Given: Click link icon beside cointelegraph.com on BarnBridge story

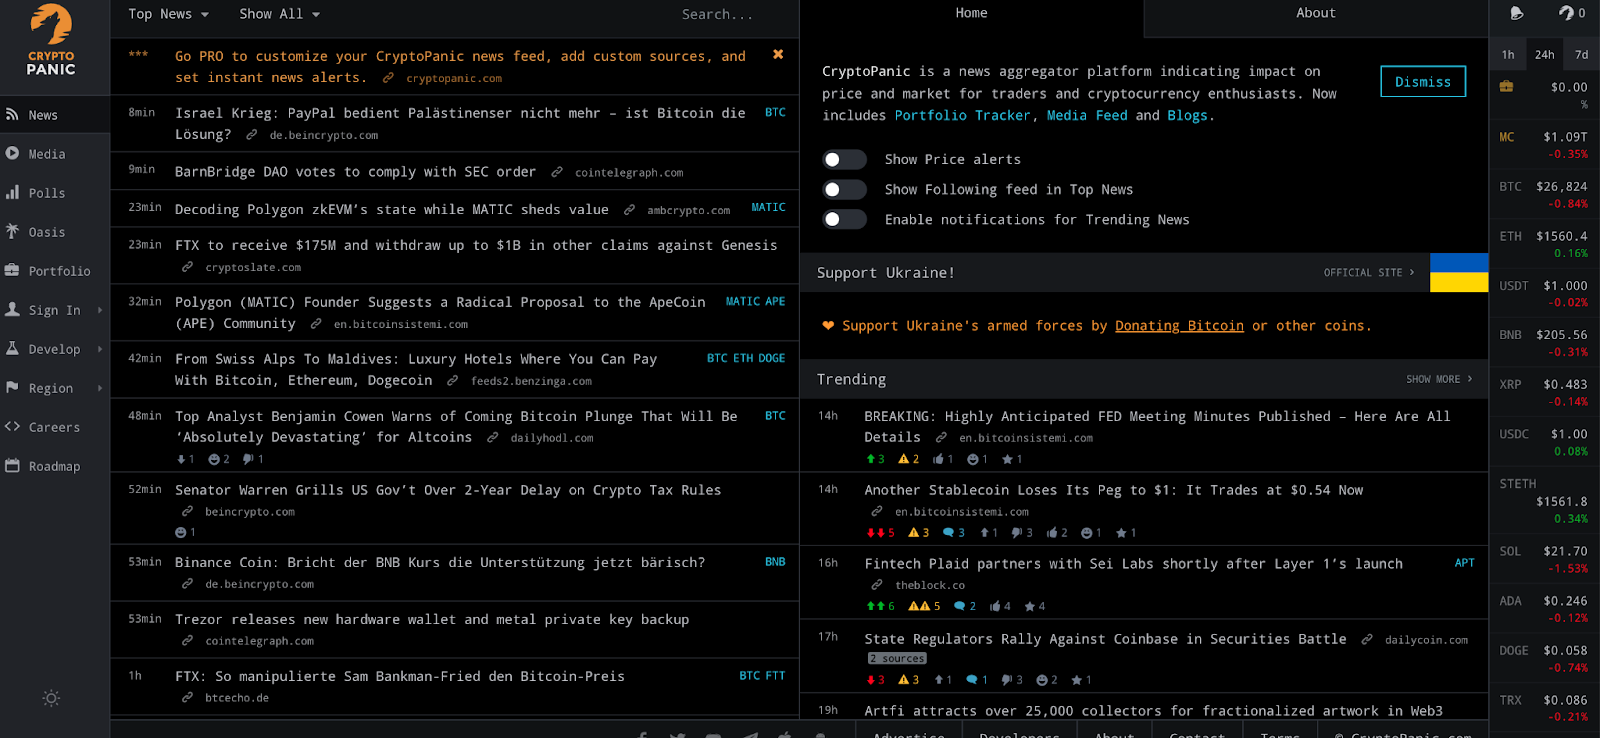Looking at the screenshot, I should [556, 172].
